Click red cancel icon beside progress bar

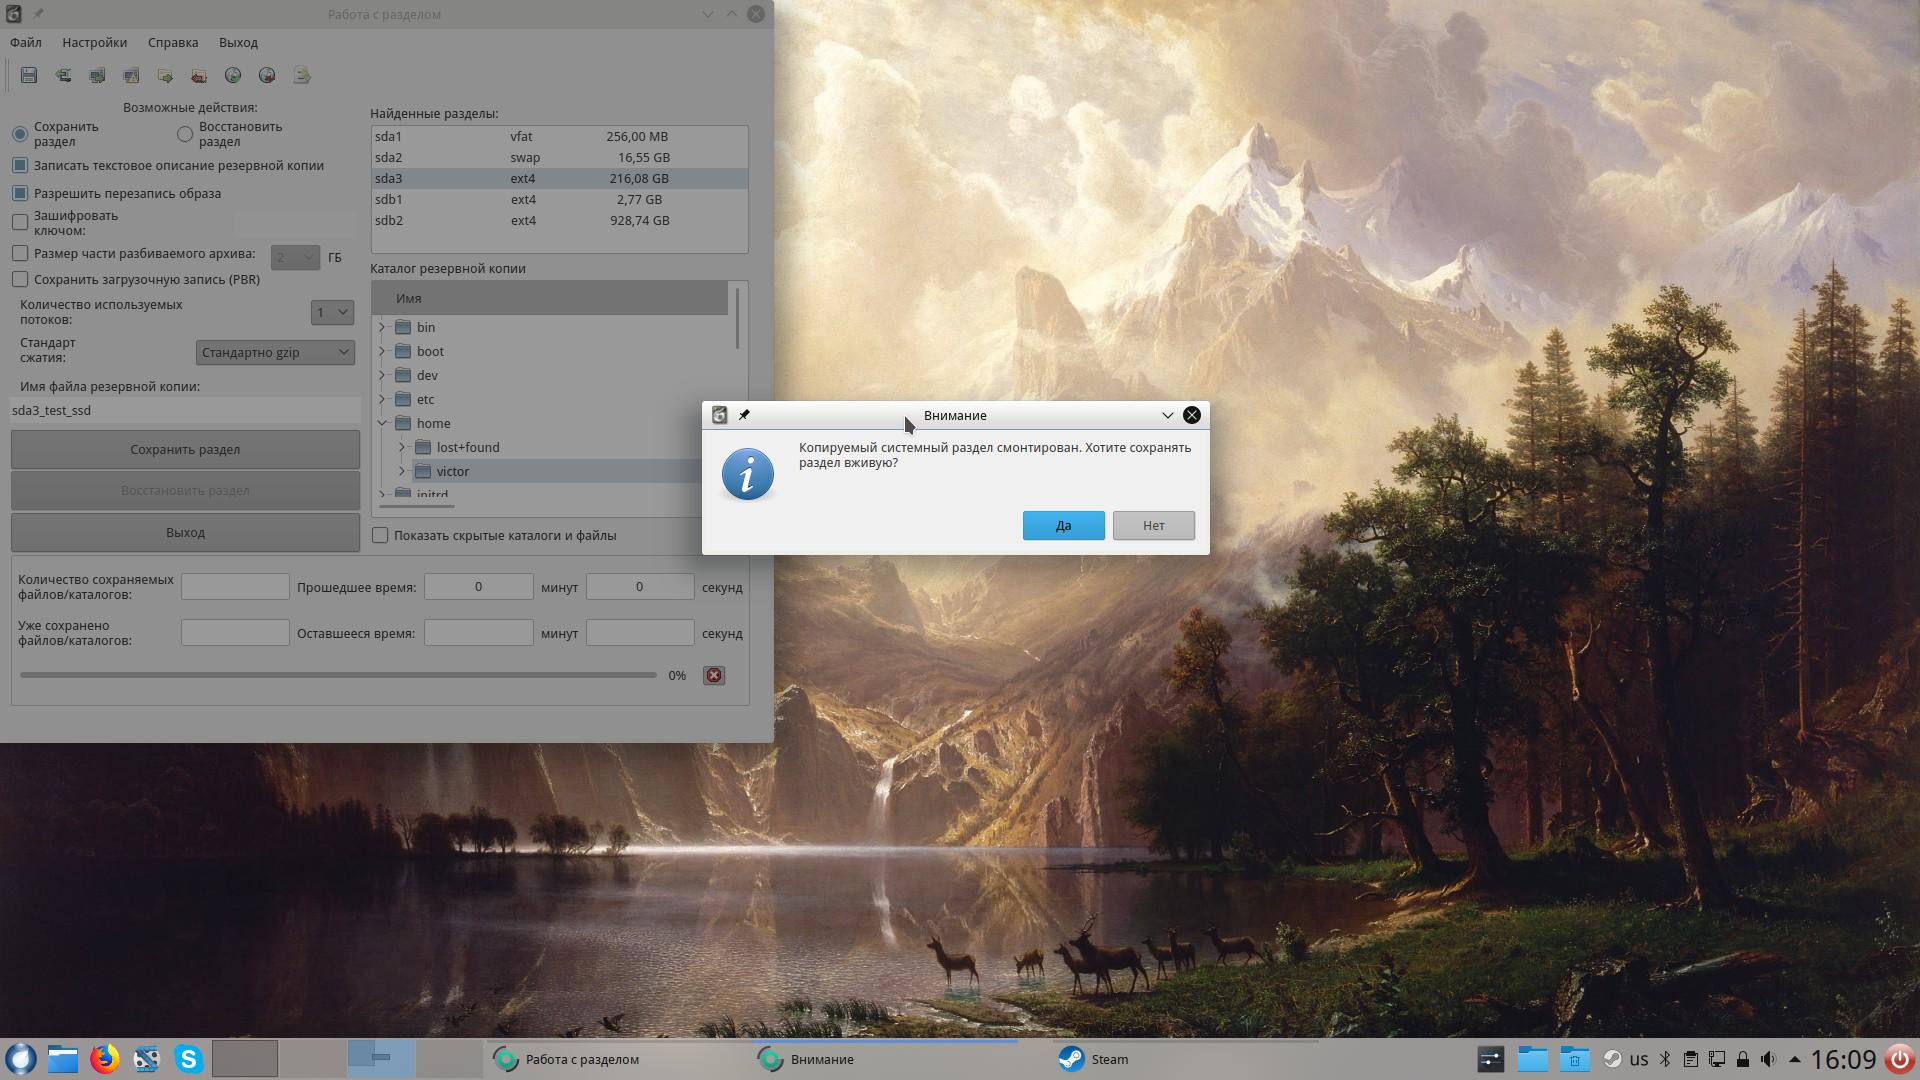click(x=714, y=676)
